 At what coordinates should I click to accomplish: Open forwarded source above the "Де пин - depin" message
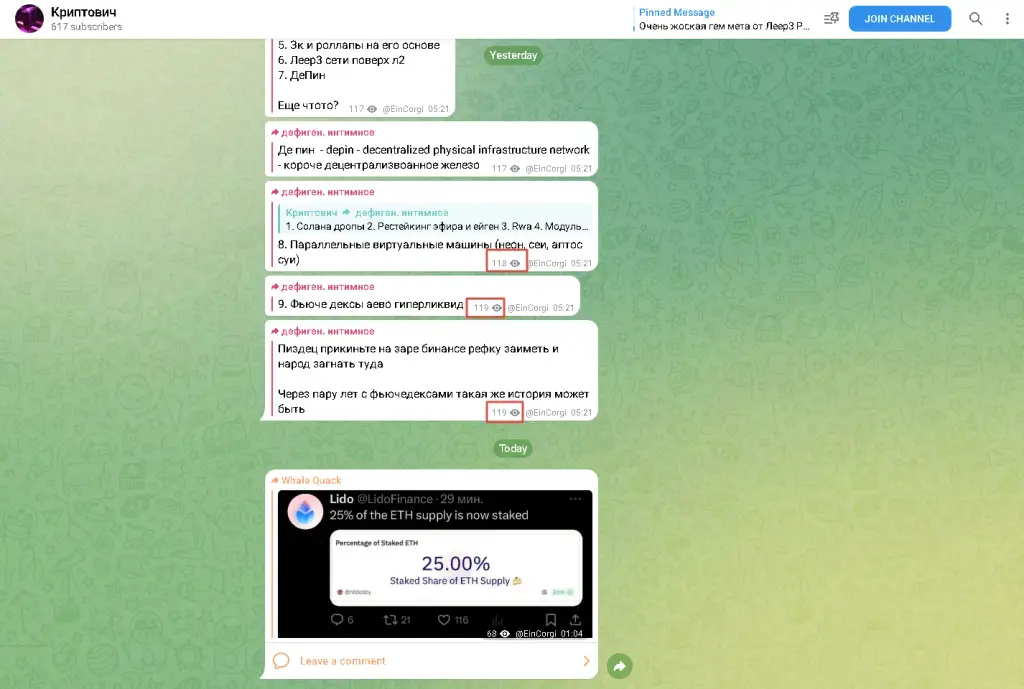(x=323, y=133)
